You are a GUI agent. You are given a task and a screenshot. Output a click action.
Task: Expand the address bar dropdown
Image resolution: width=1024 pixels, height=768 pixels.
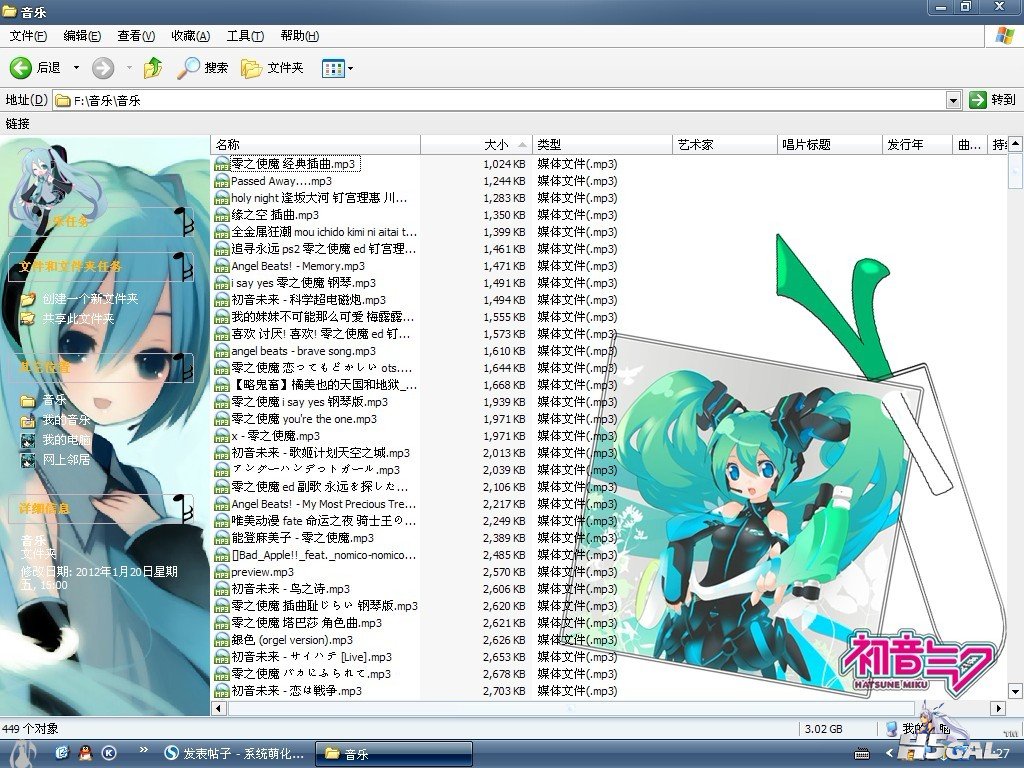tap(953, 101)
